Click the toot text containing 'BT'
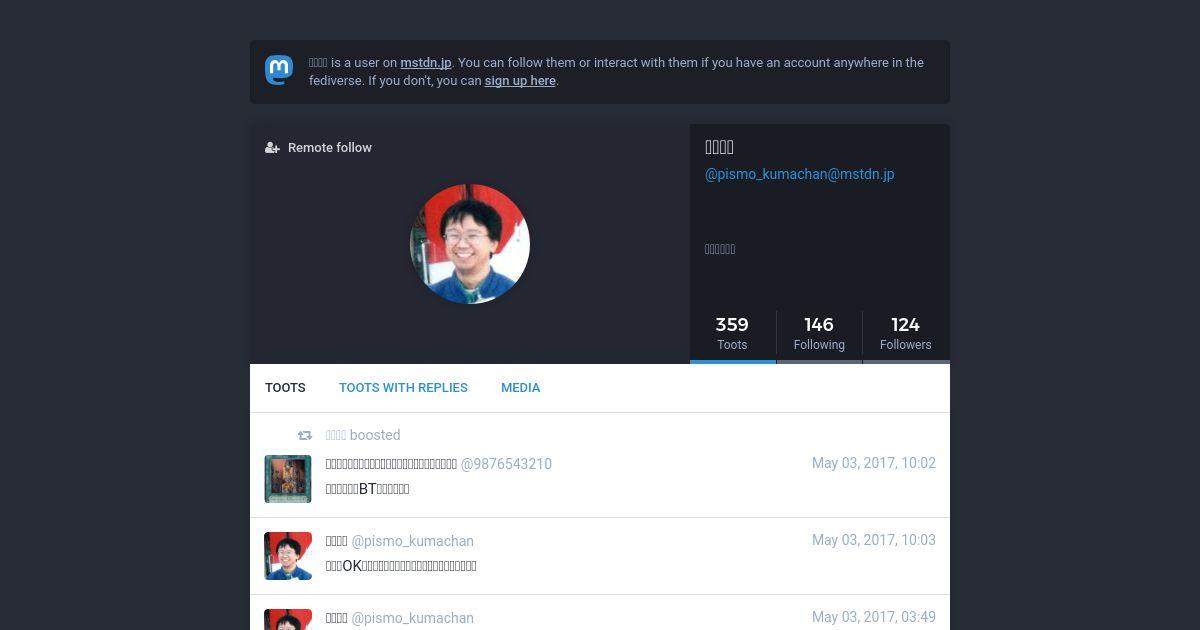The height and width of the screenshot is (630, 1200). click(368, 489)
